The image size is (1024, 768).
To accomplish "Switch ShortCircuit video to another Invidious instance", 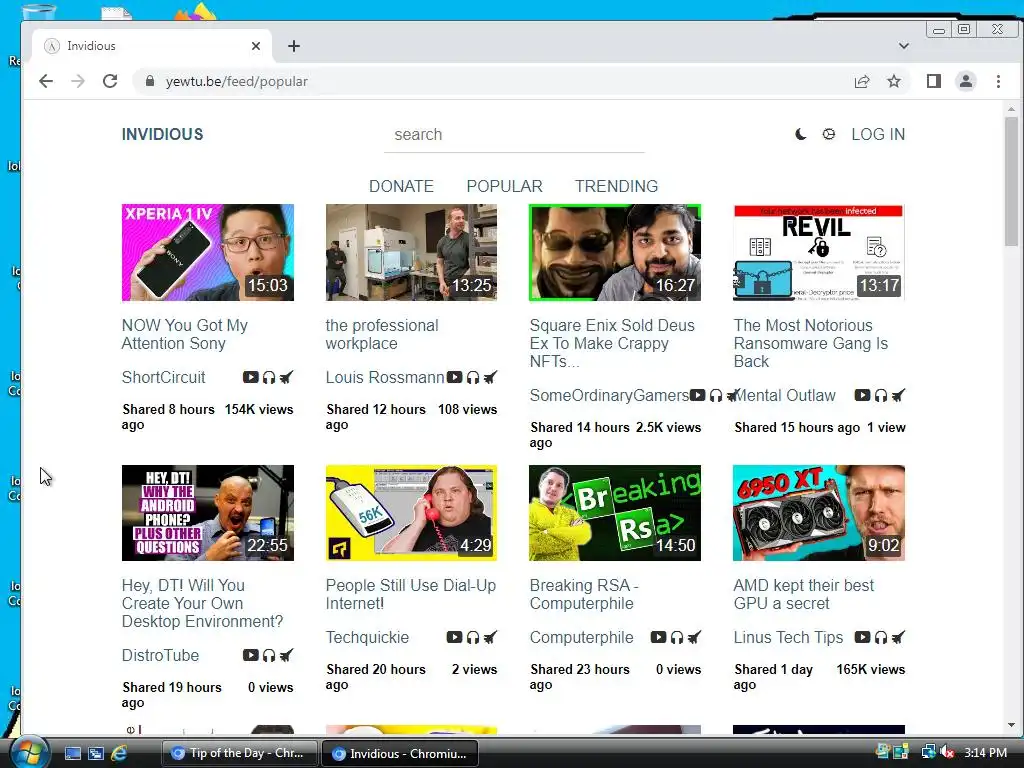I will [287, 377].
